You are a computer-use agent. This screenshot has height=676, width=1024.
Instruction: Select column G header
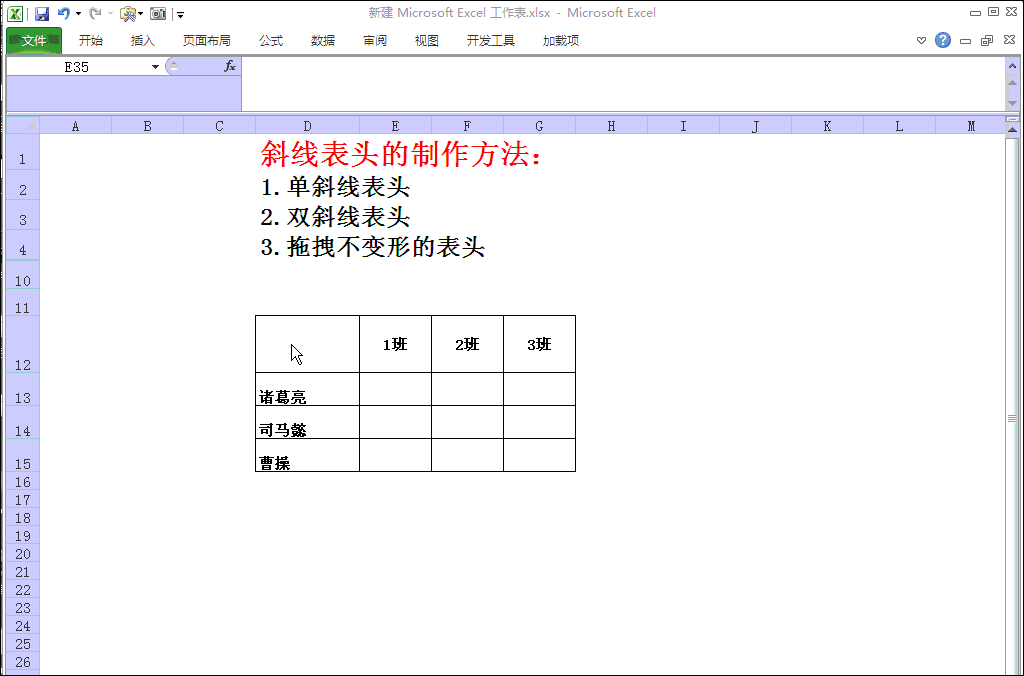point(539,126)
